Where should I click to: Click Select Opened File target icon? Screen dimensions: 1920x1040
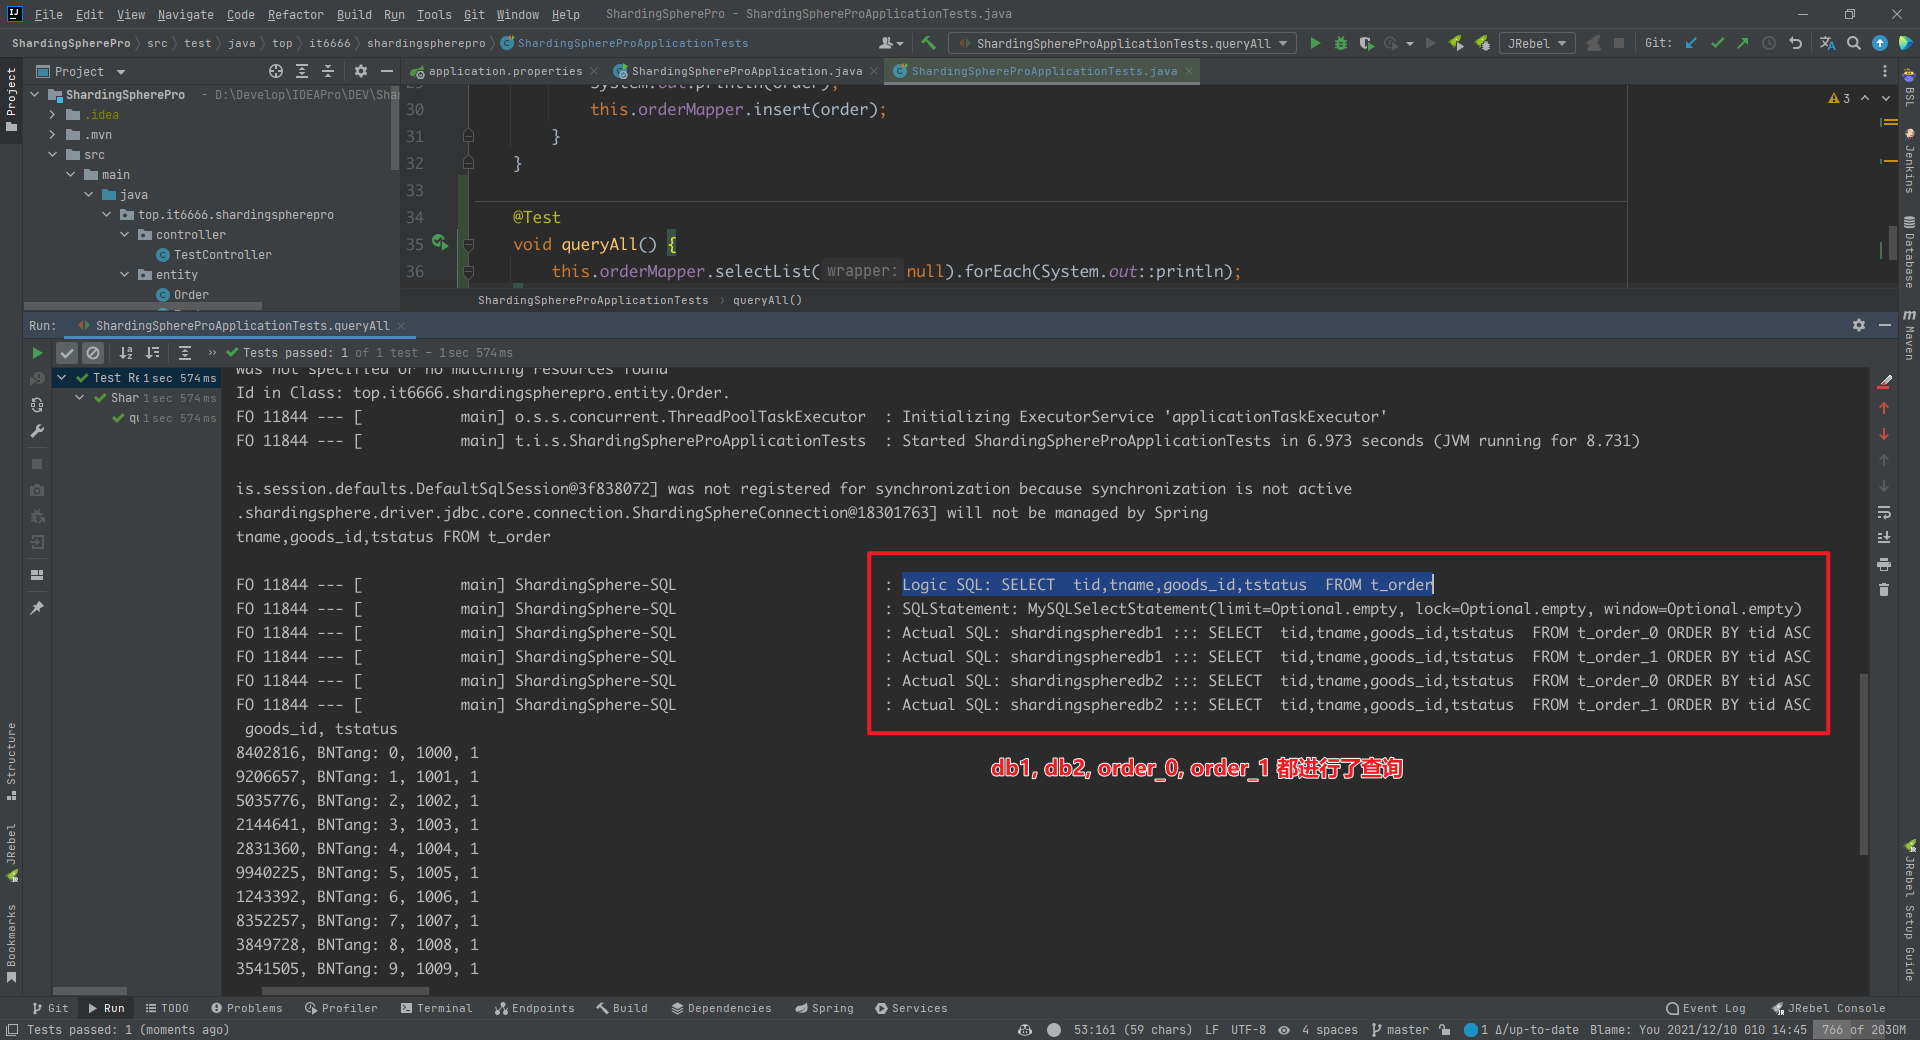276,71
